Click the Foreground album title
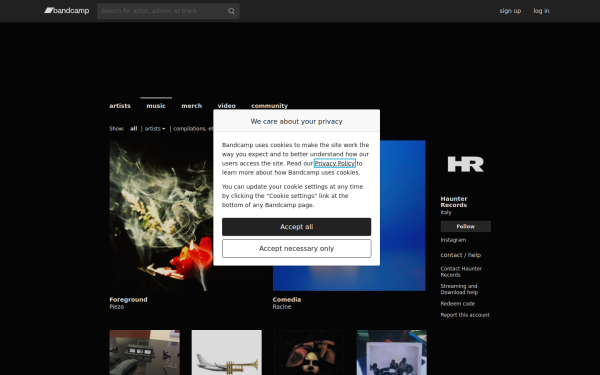This screenshot has height=375, width=600. coord(128,300)
